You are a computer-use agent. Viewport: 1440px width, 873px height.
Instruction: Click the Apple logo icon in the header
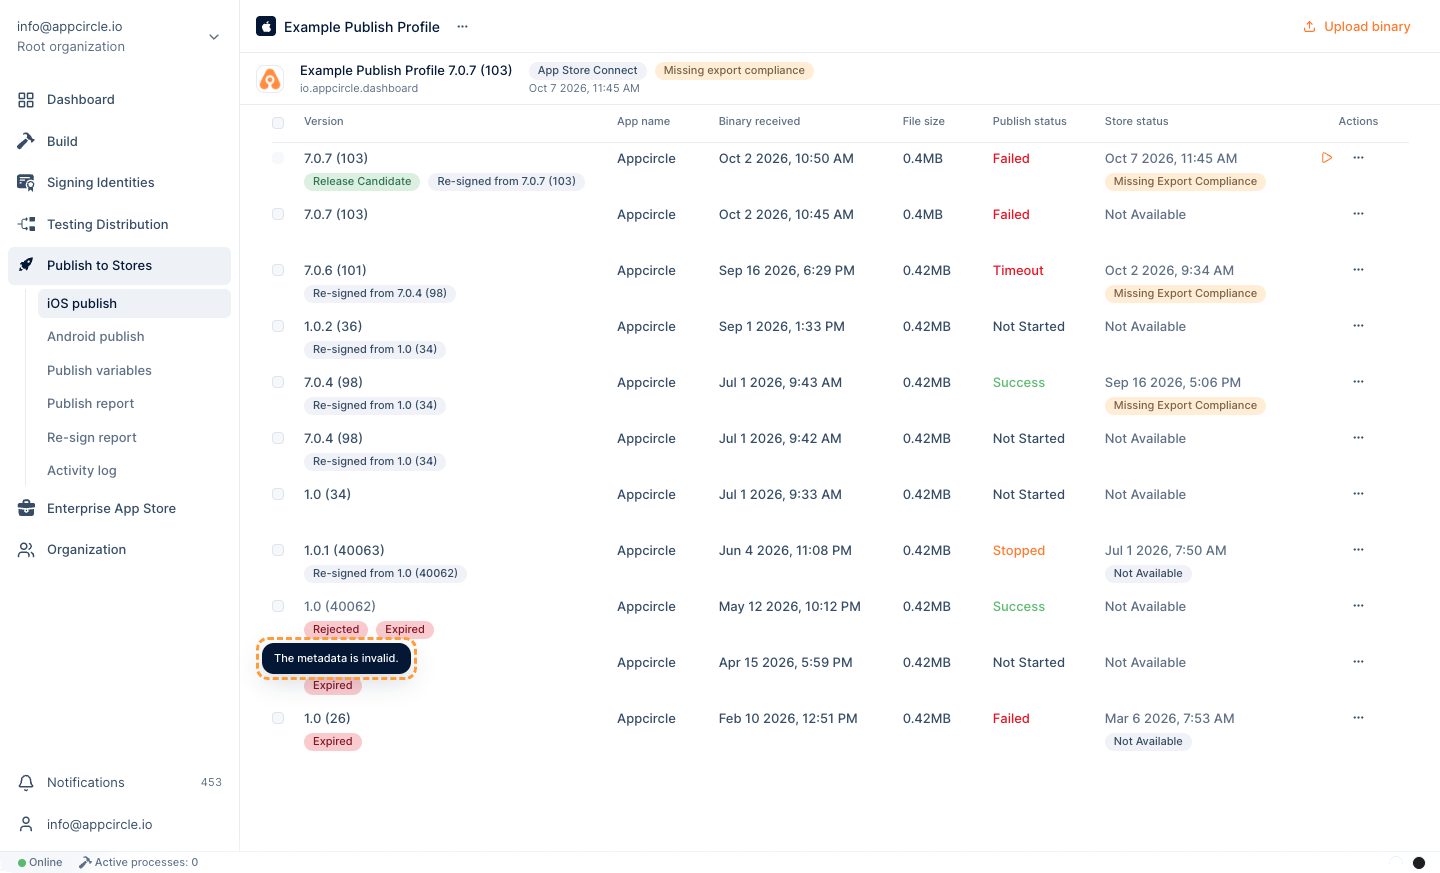(x=266, y=26)
